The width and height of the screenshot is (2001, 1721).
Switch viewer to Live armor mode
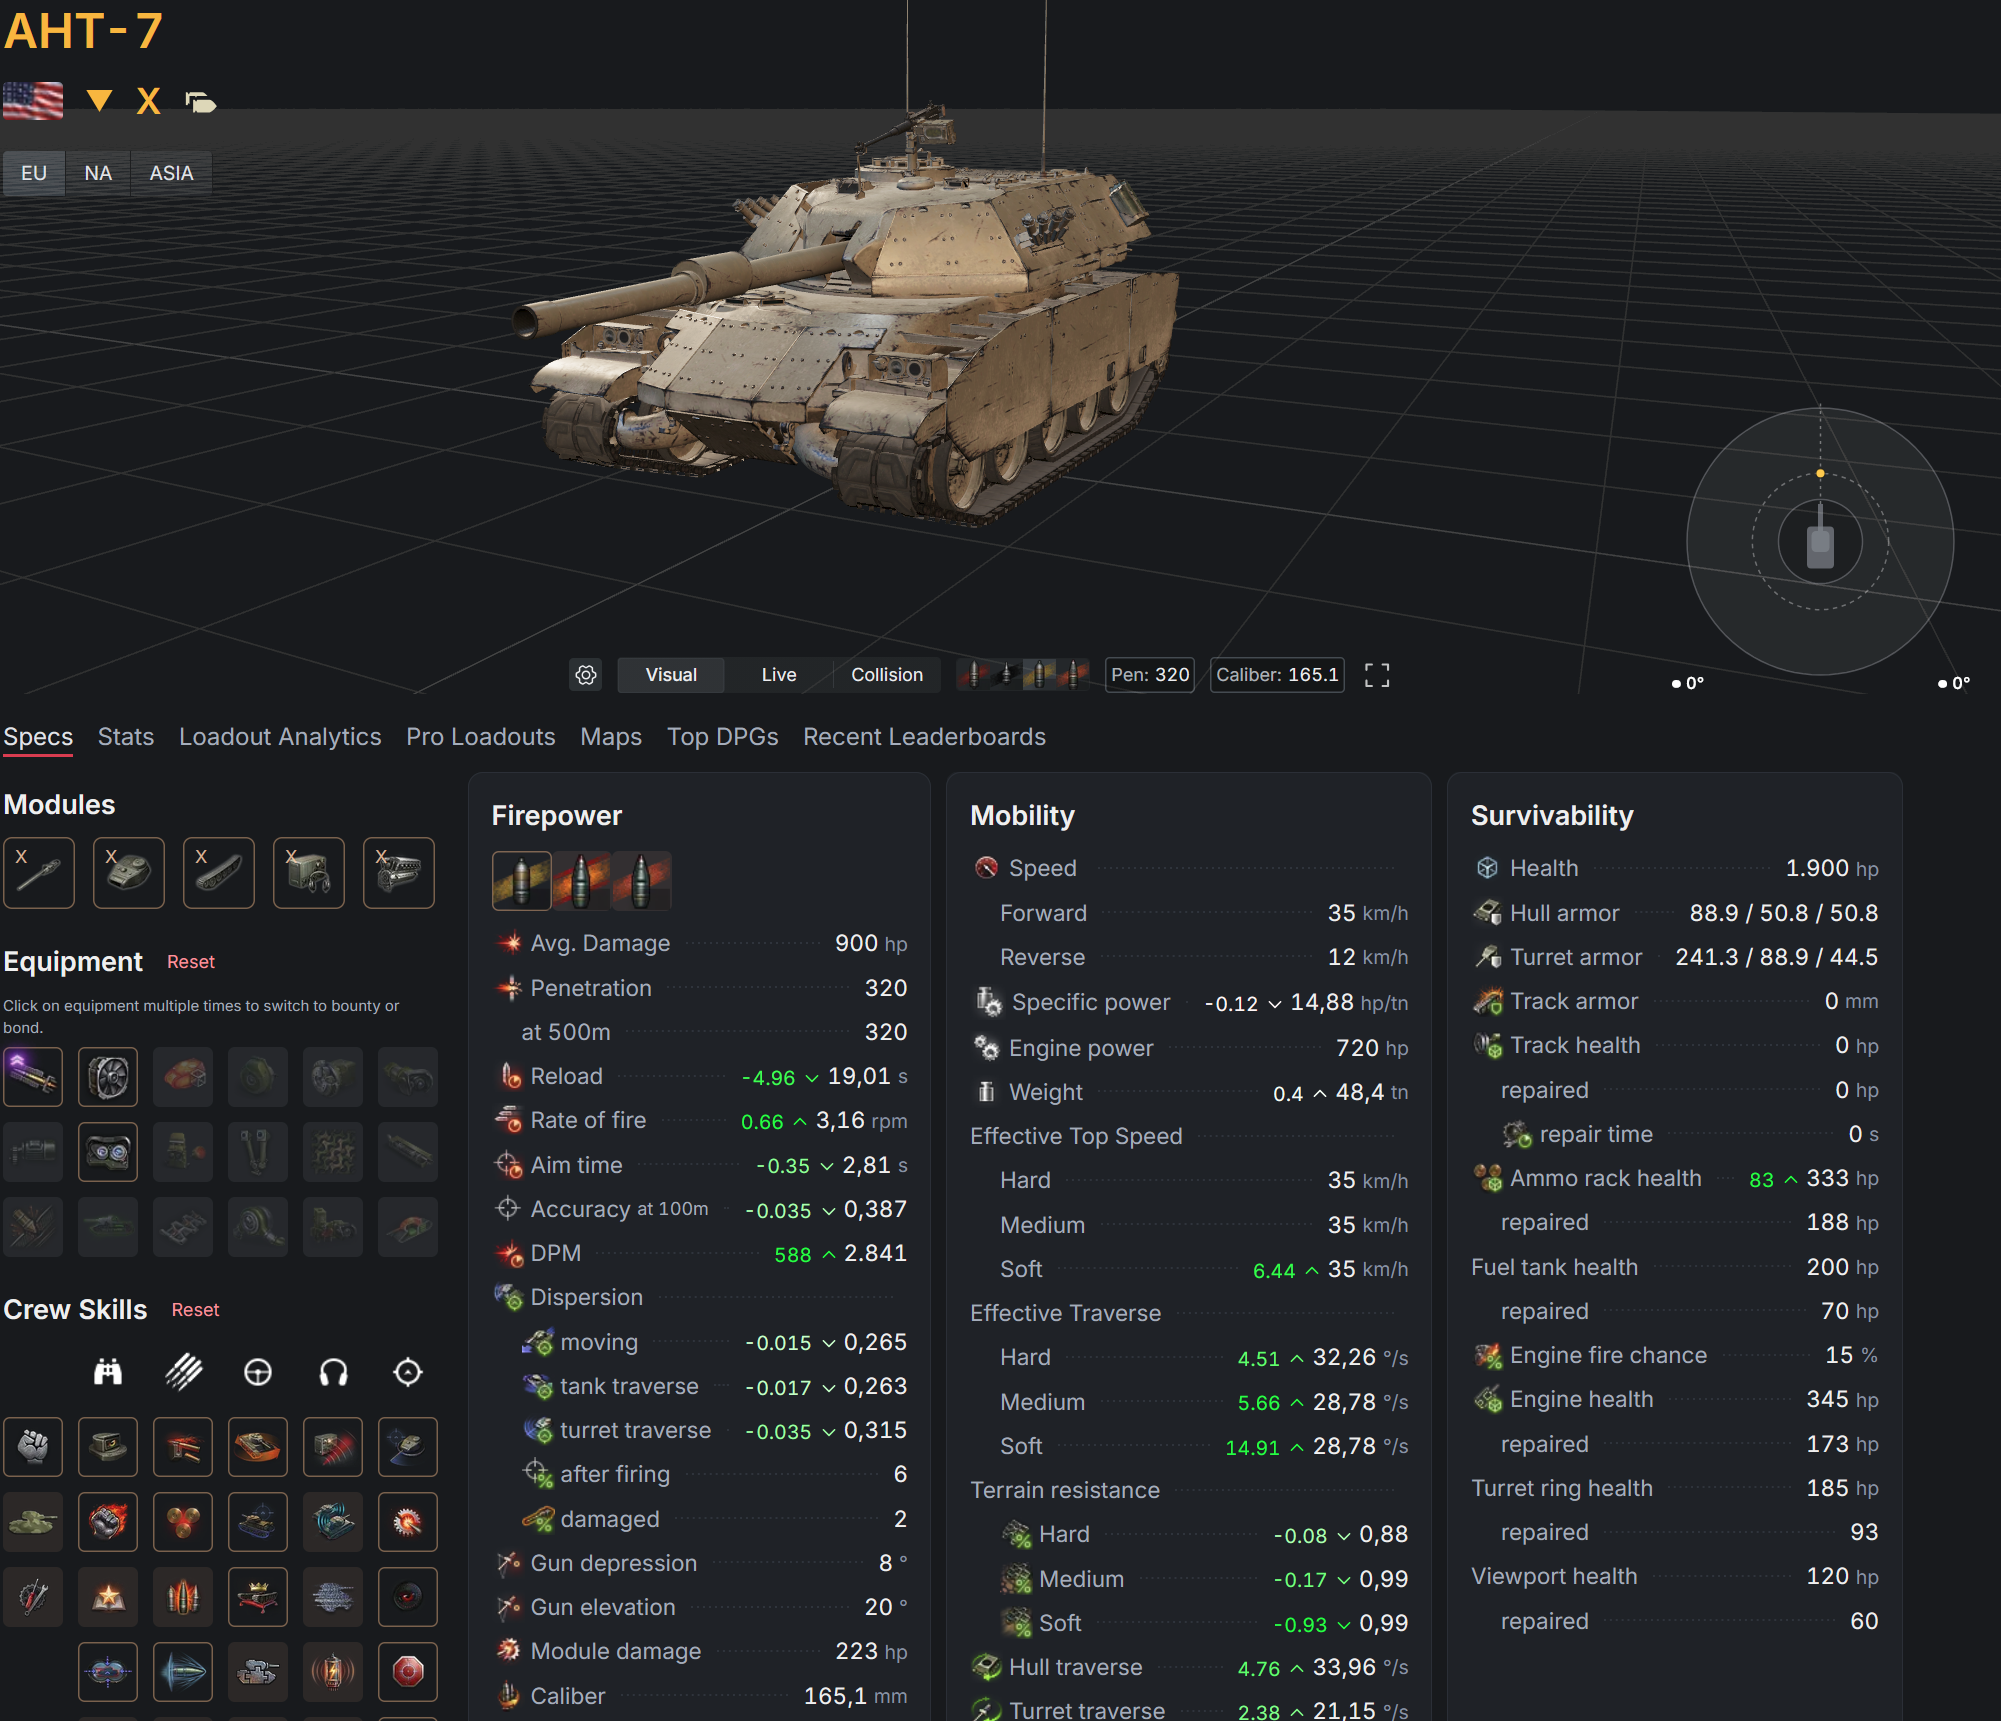pos(779,675)
